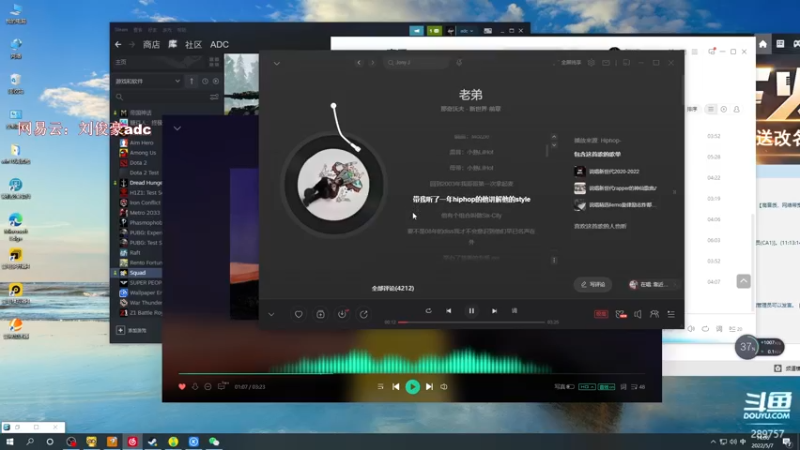Click the Steam broadcast announcement icon
The width and height of the screenshot is (800, 450).
coord(416,31)
